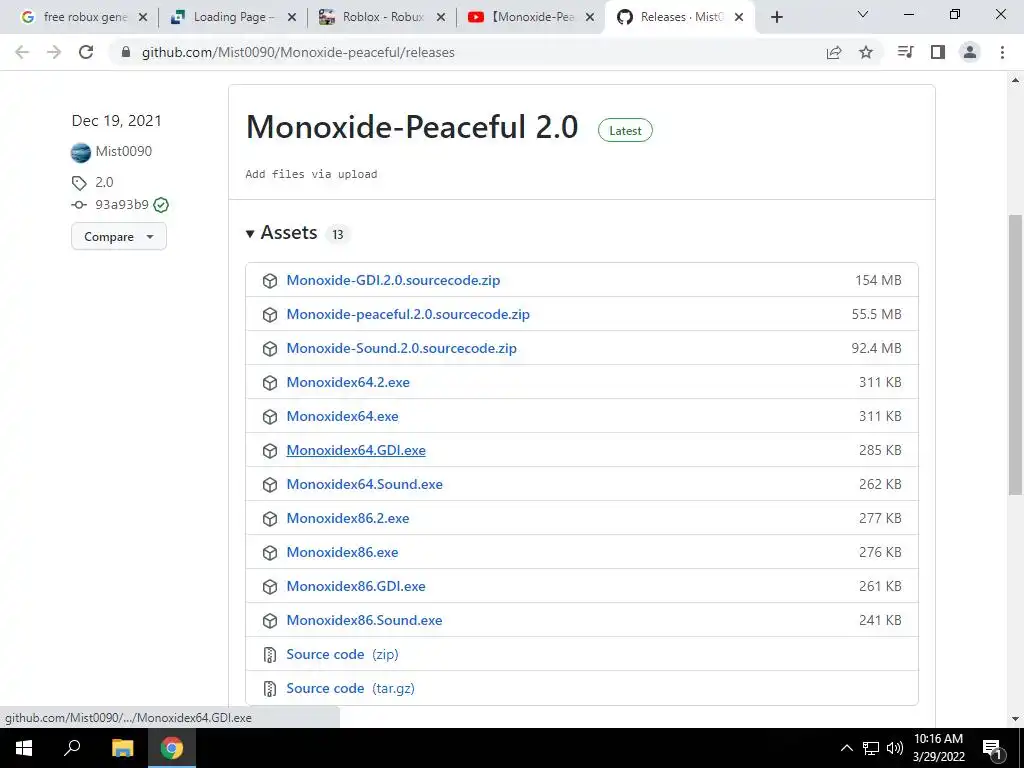
Task: Click the Dec 19, 2021 date text
Action: pyautogui.click(x=117, y=121)
